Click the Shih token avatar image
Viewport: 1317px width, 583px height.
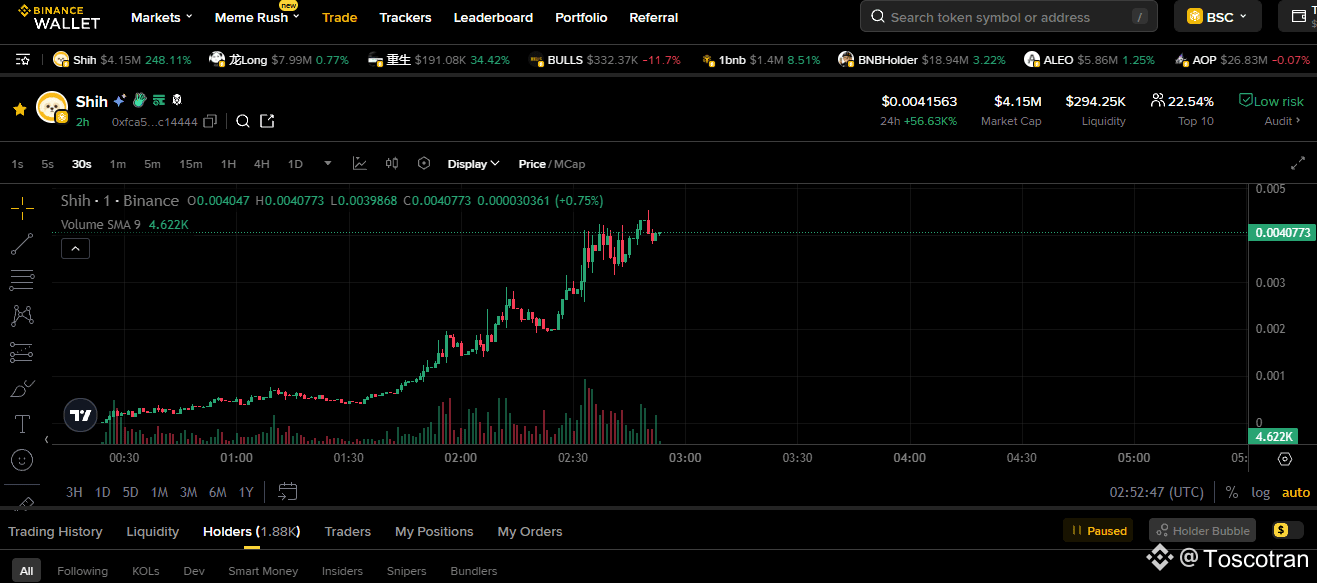pyautogui.click(x=52, y=107)
